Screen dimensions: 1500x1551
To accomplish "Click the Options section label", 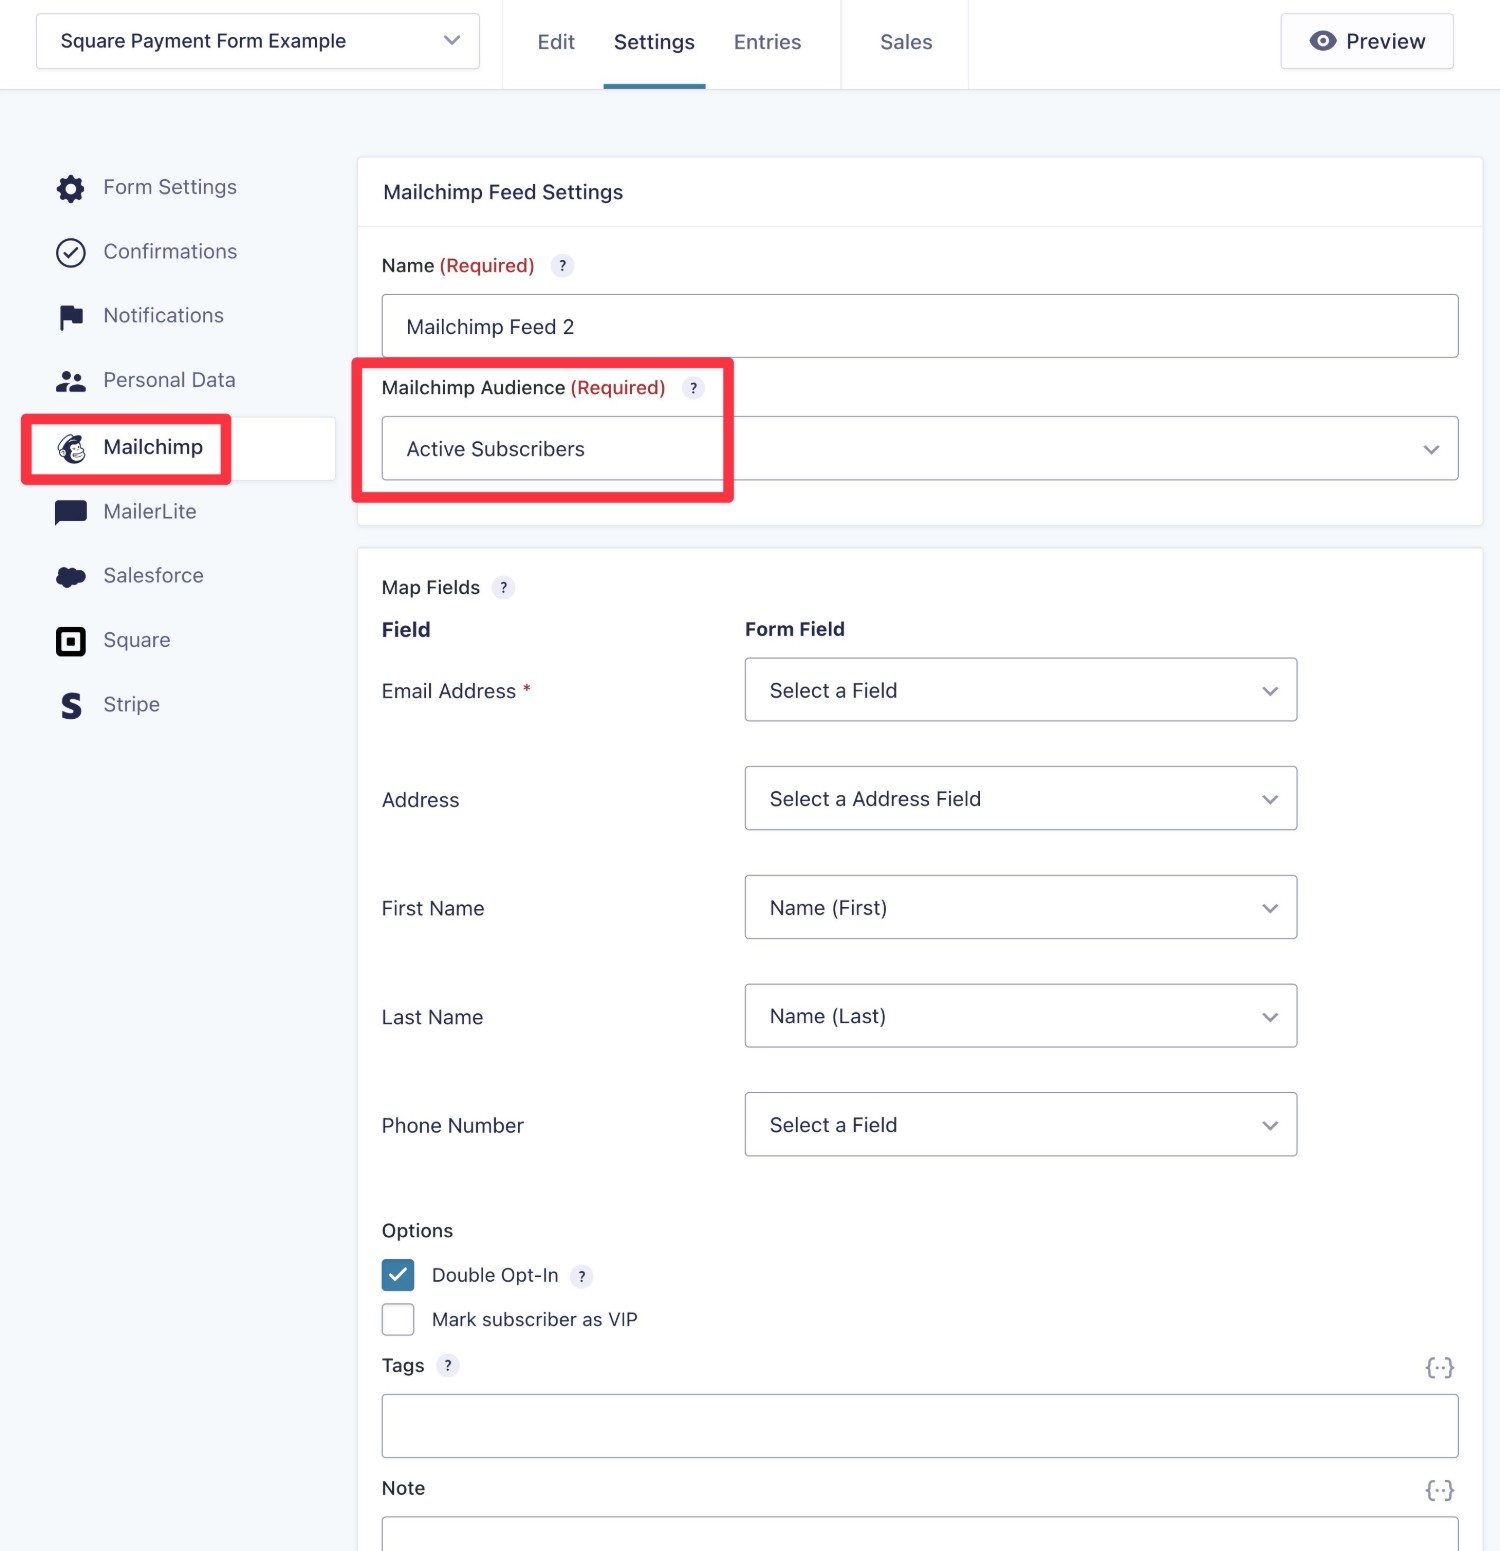I will point(417,1231).
